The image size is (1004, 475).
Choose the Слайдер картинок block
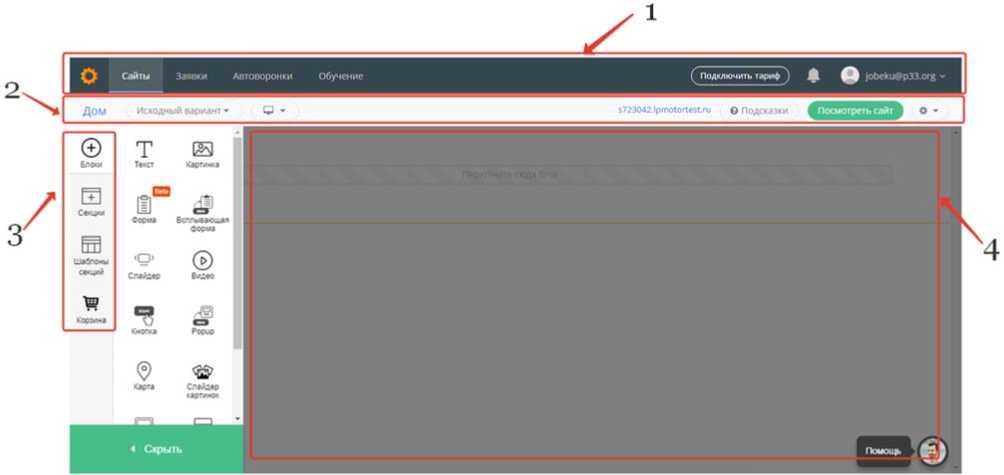(202, 381)
